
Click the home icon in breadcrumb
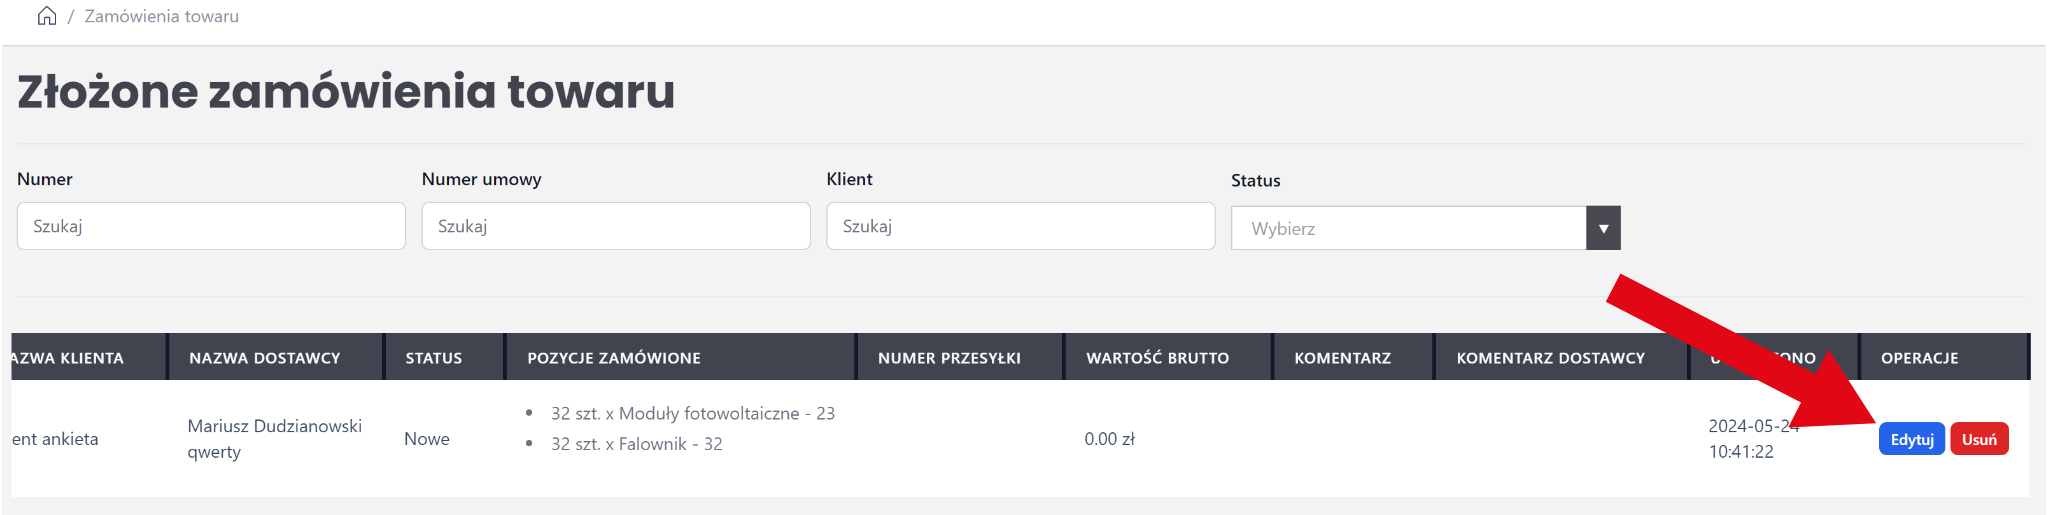tap(46, 16)
